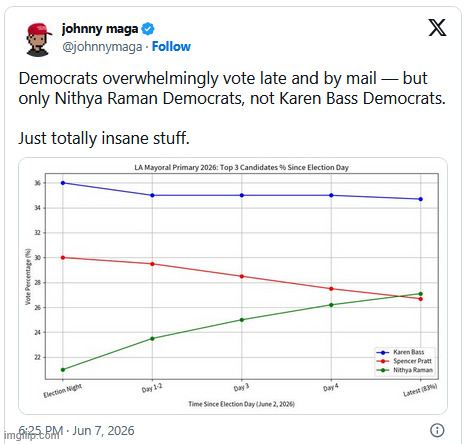Select Nithya Raman Election Night data point

tap(63, 369)
